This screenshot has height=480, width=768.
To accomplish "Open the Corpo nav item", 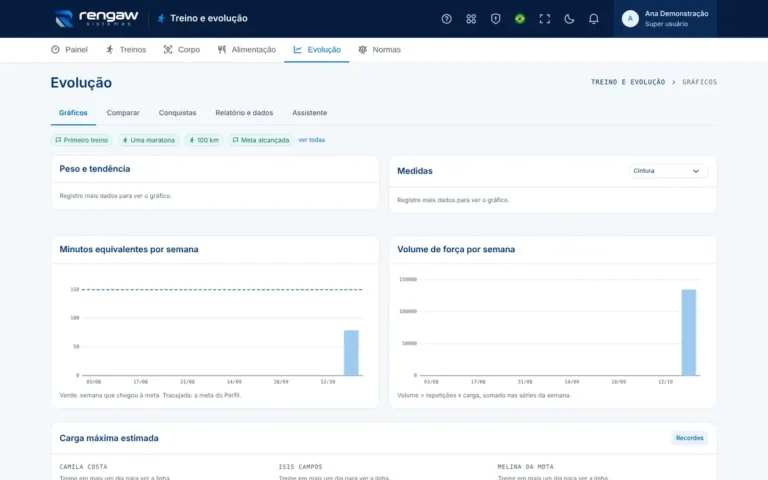I will (182, 49).
